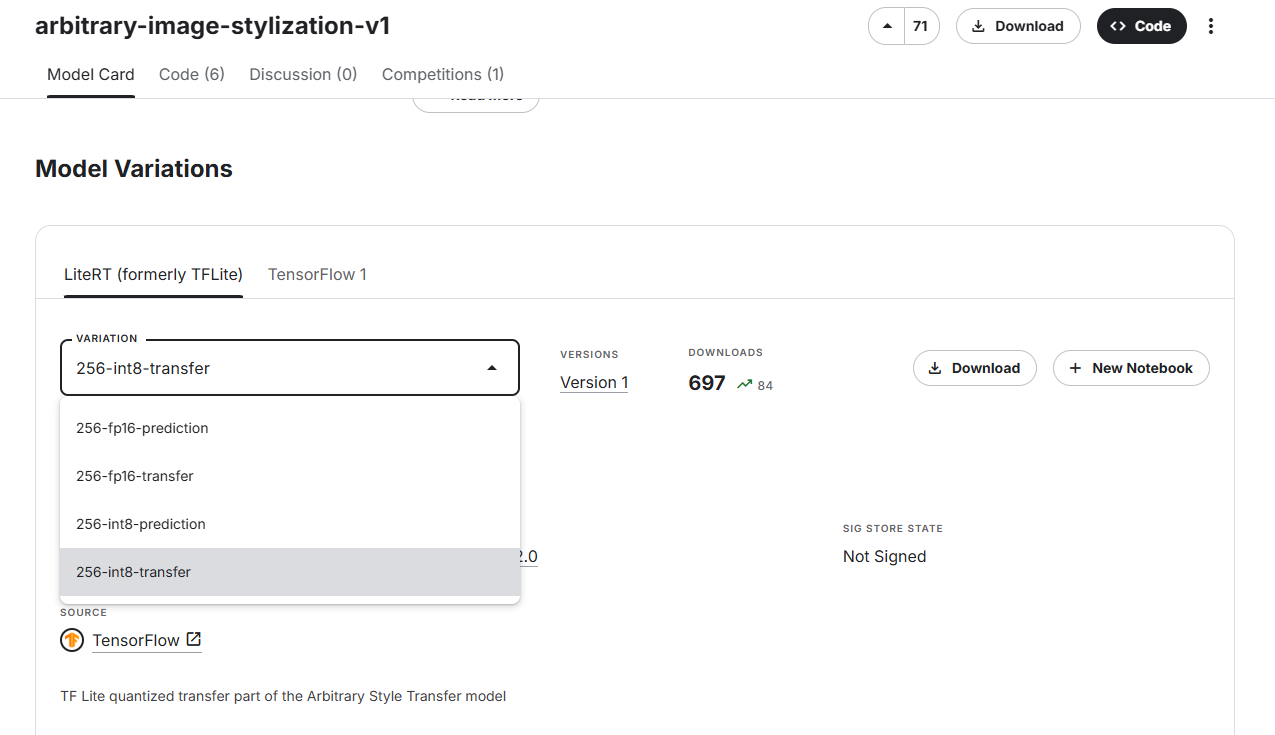Click the black Code button

click(x=1141, y=26)
